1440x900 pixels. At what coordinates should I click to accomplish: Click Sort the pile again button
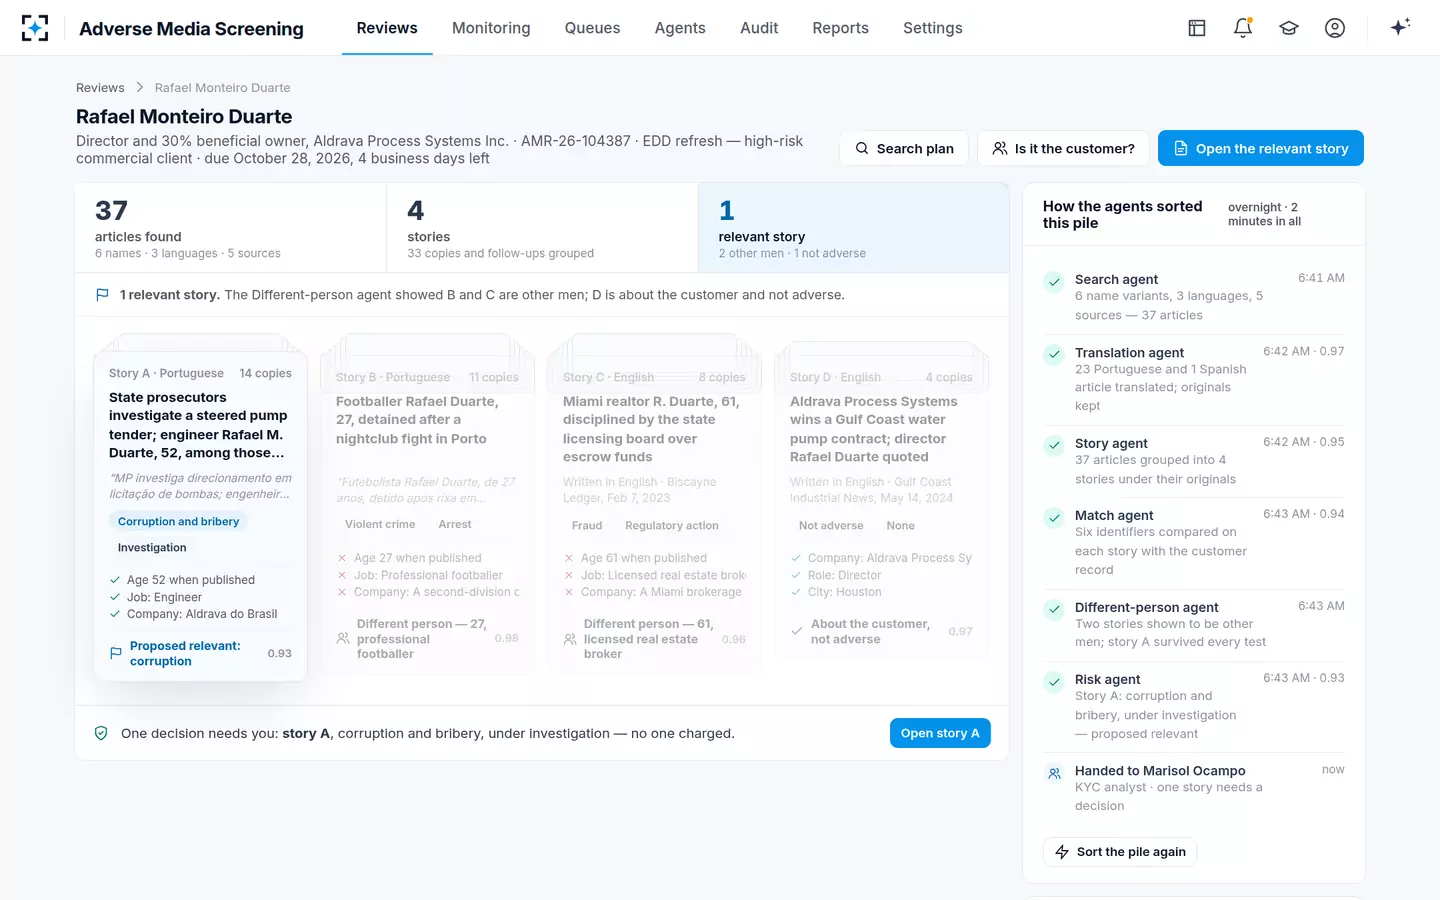coord(1120,852)
